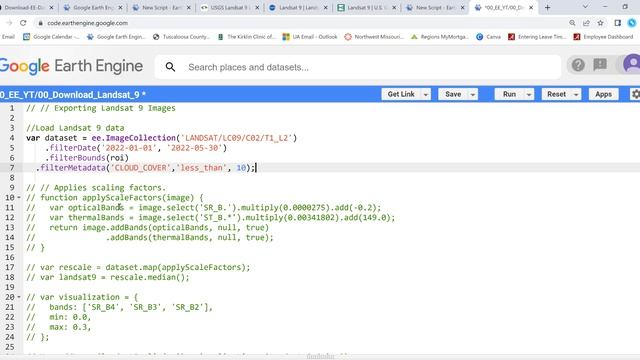The height and width of the screenshot is (360, 640).
Task: Open the Earth Engine help icon
Action: click(x=578, y=65)
